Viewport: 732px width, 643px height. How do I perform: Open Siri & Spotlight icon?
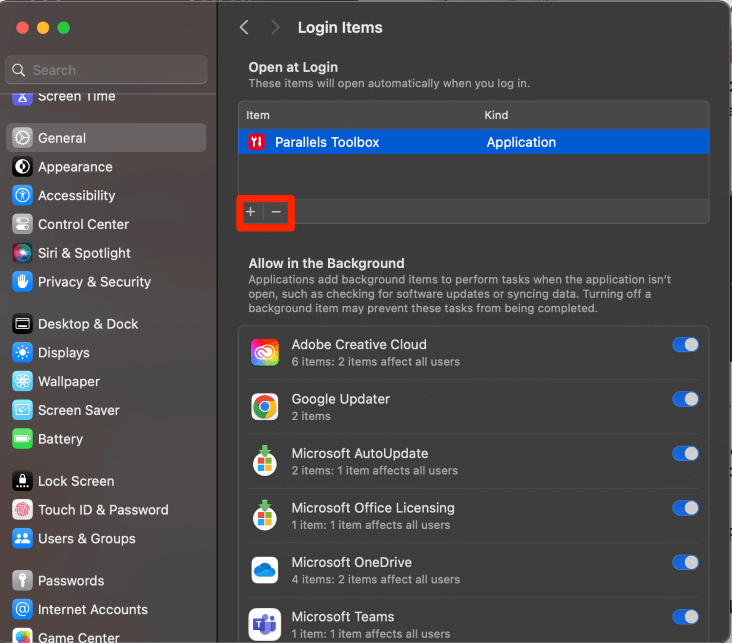click(x=22, y=253)
